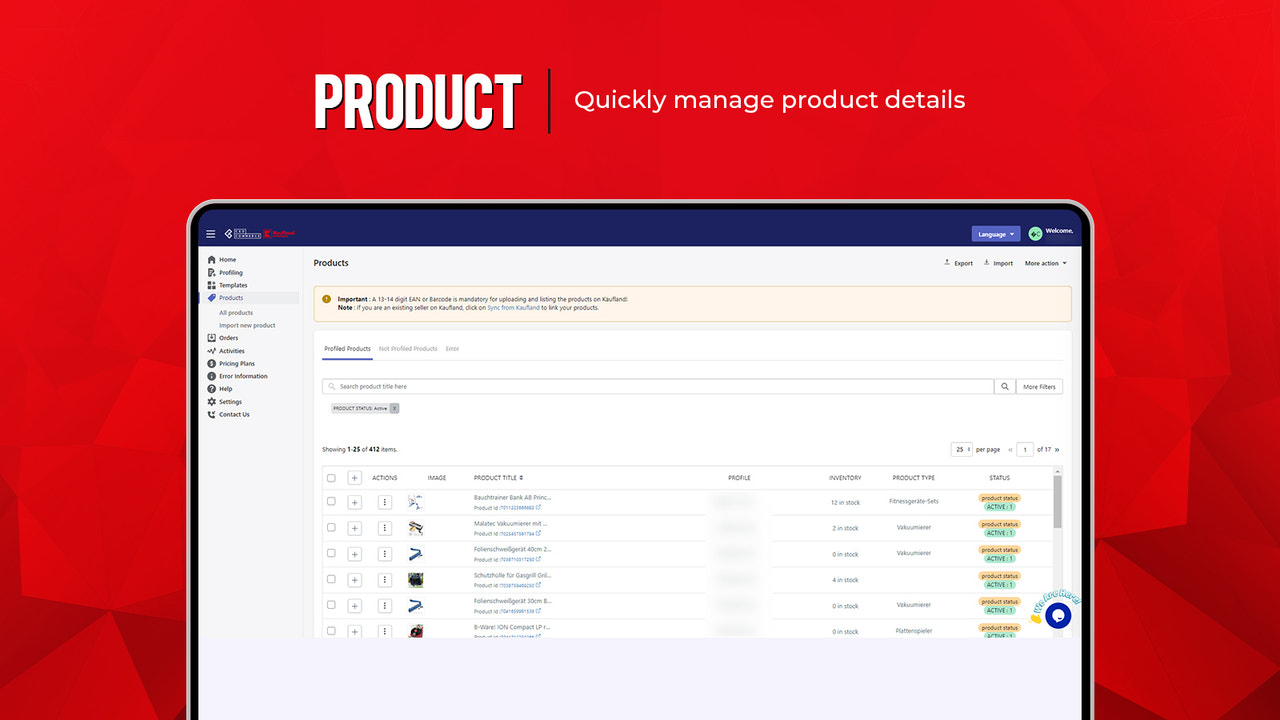Expand the More action dropdown
1280x720 pixels.
[x=1043, y=263]
